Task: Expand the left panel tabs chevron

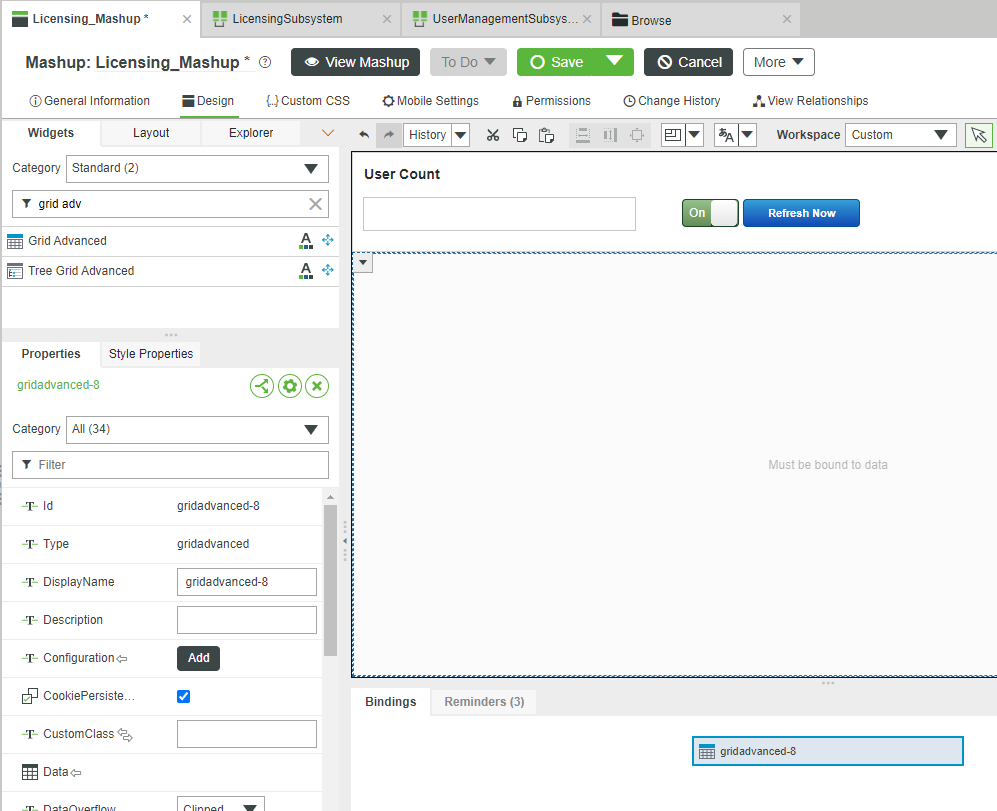Action: 327,133
